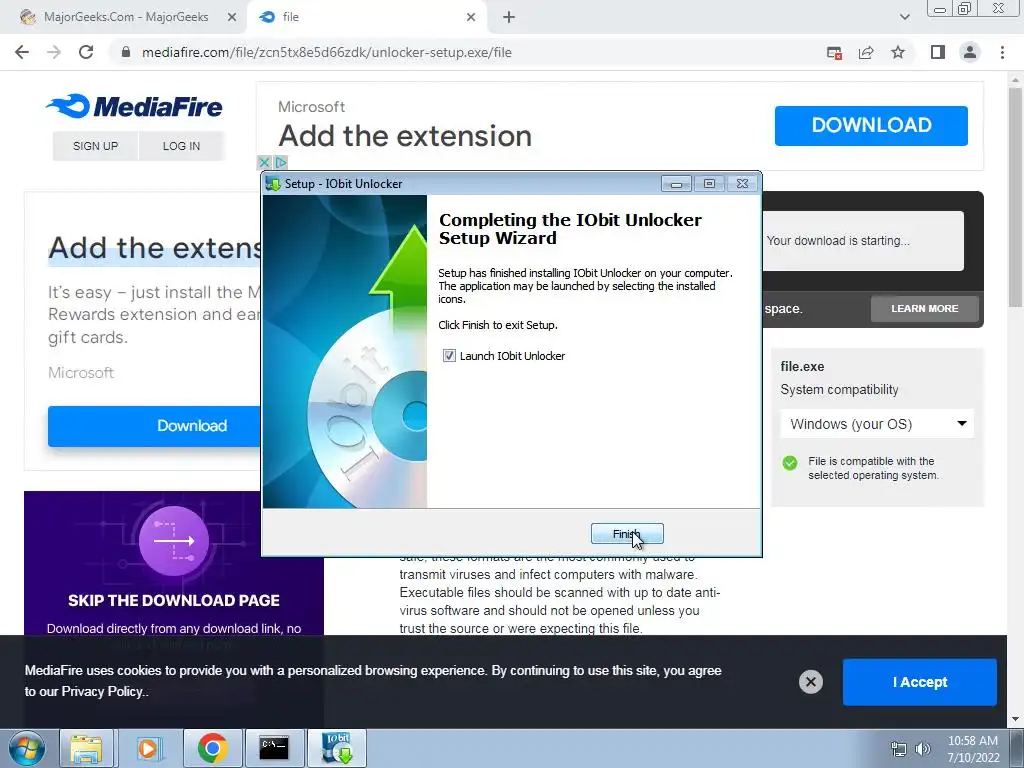1024x768 pixels.
Task: Click the file.exe file name text
Action: click(x=802, y=366)
